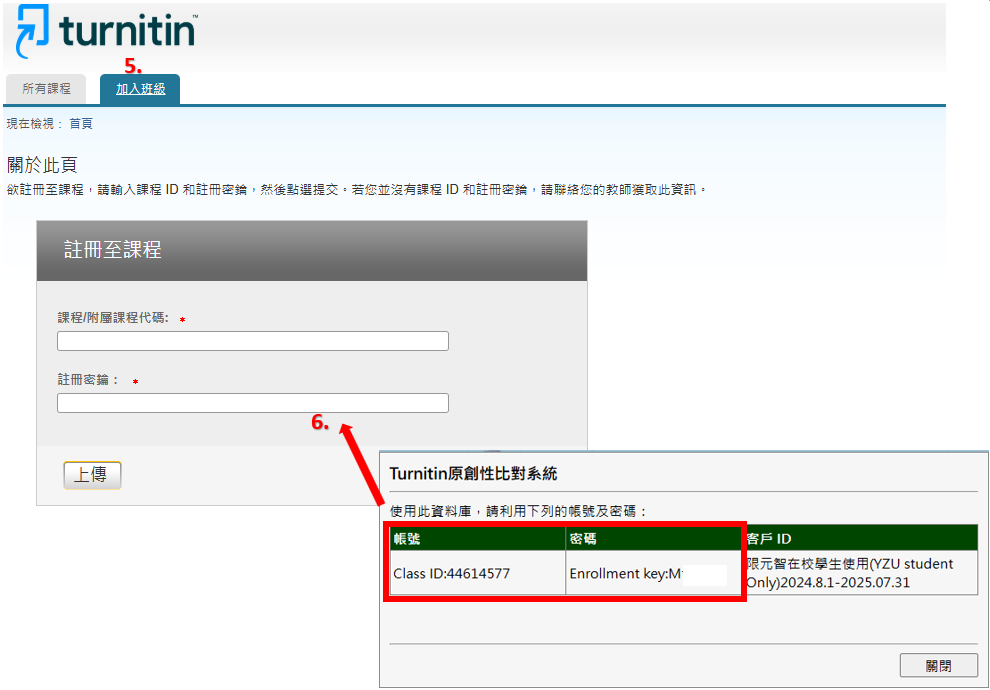Submit the form with the 上傳 button
990x690 pixels.
92,475
